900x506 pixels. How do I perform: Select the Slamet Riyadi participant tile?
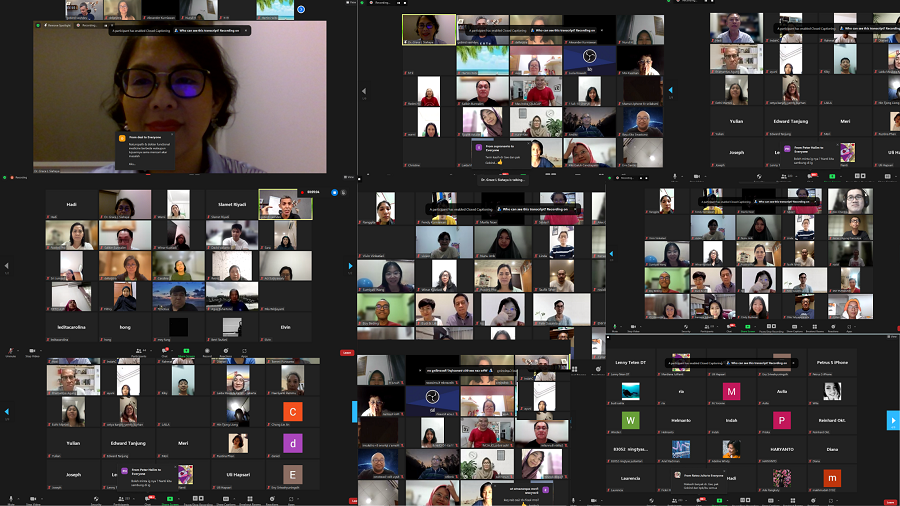click(x=232, y=204)
